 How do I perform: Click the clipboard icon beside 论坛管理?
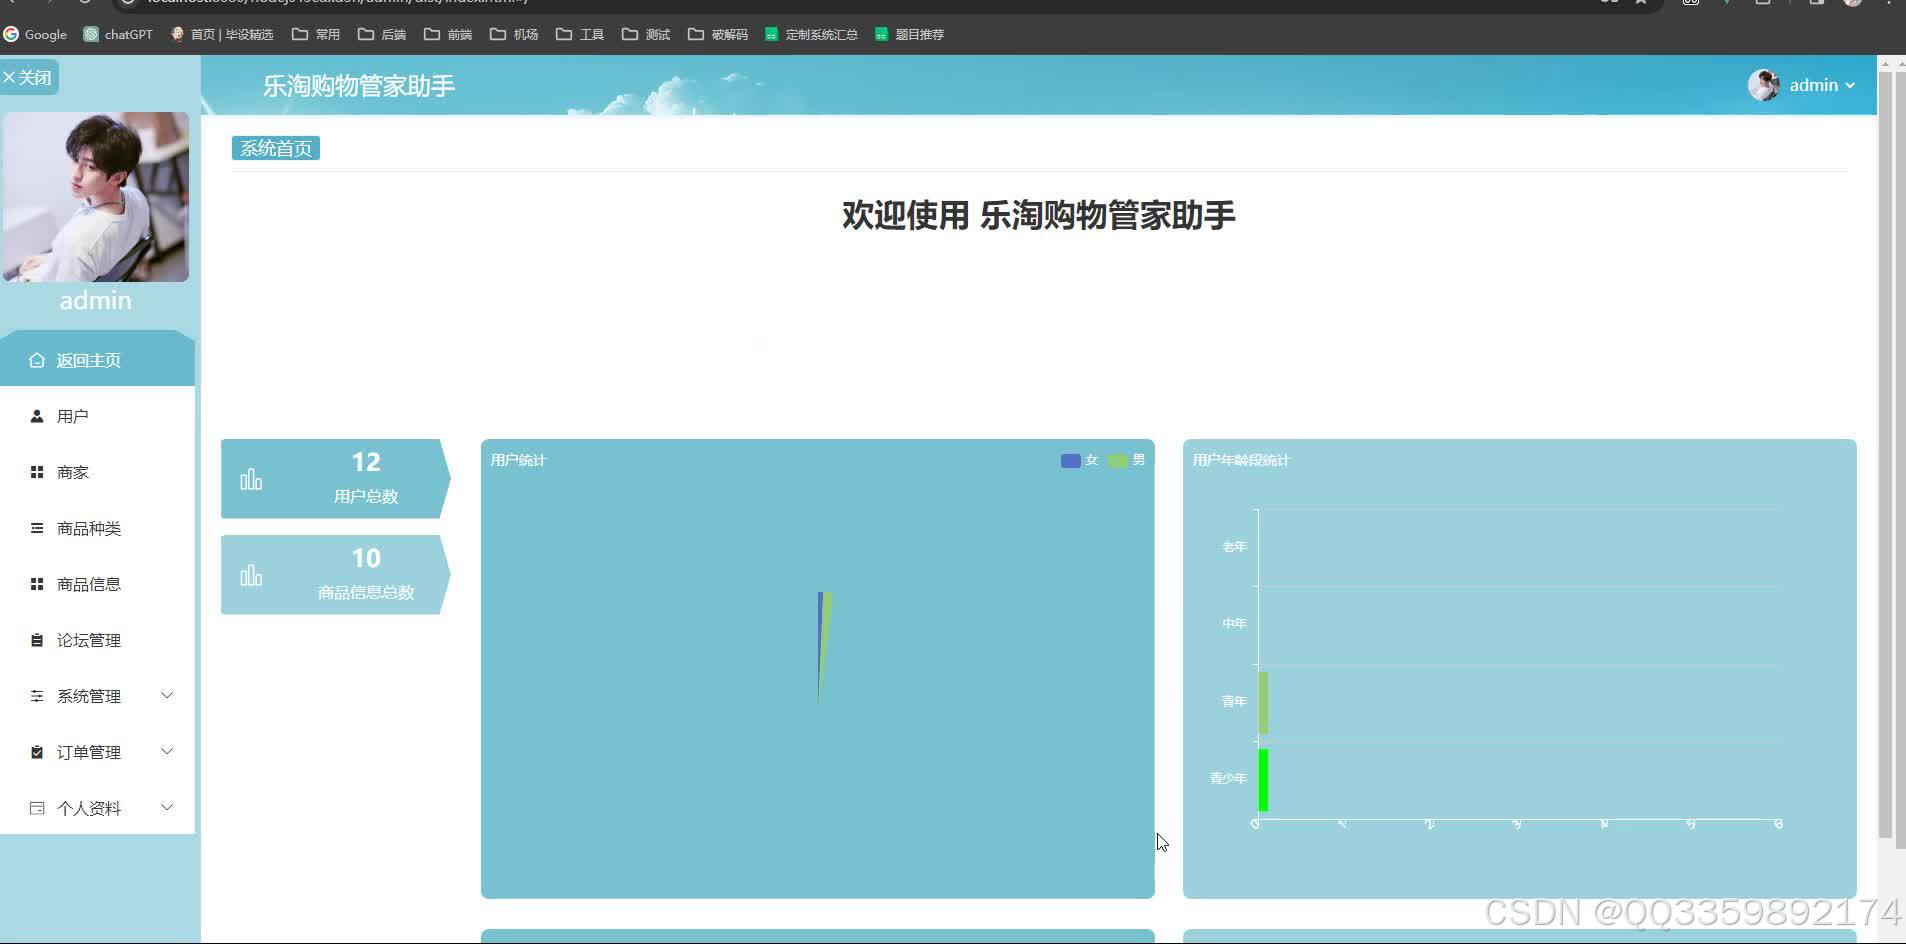coord(37,640)
